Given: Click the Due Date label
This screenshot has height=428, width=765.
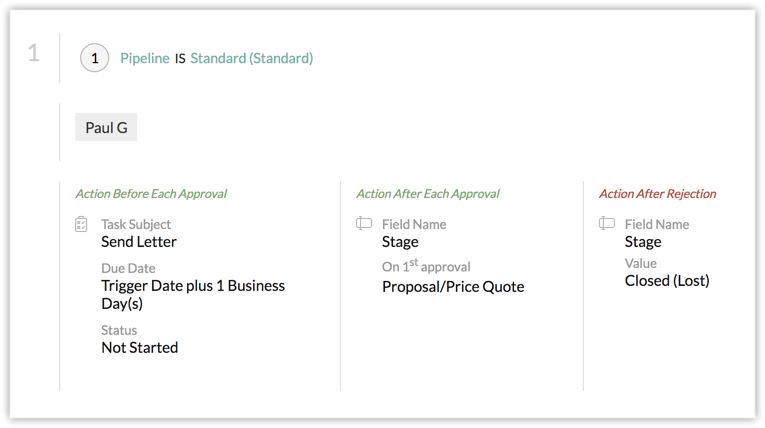Looking at the screenshot, I should click(128, 268).
